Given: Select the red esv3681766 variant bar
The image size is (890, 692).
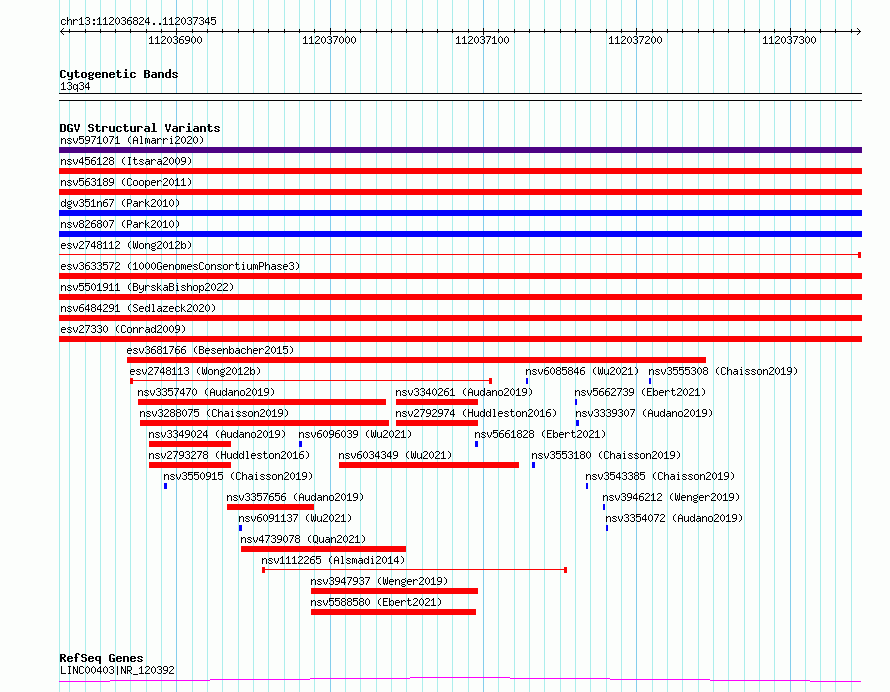Looking at the screenshot, I should pos(416,360).
